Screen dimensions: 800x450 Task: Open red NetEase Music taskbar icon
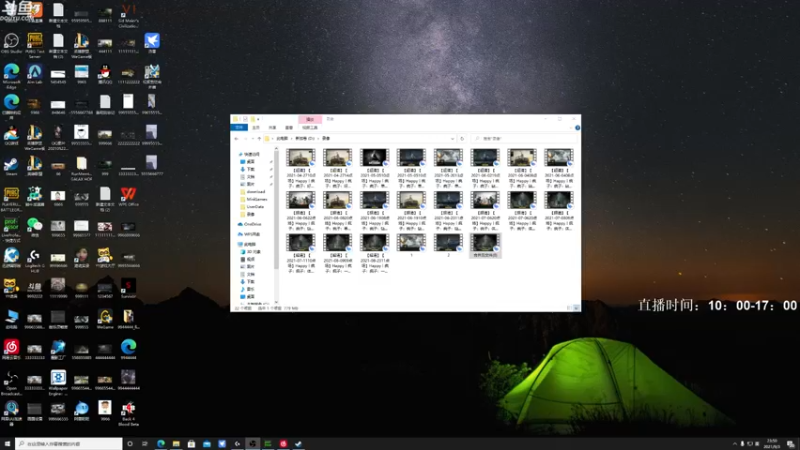pos(283,444)
